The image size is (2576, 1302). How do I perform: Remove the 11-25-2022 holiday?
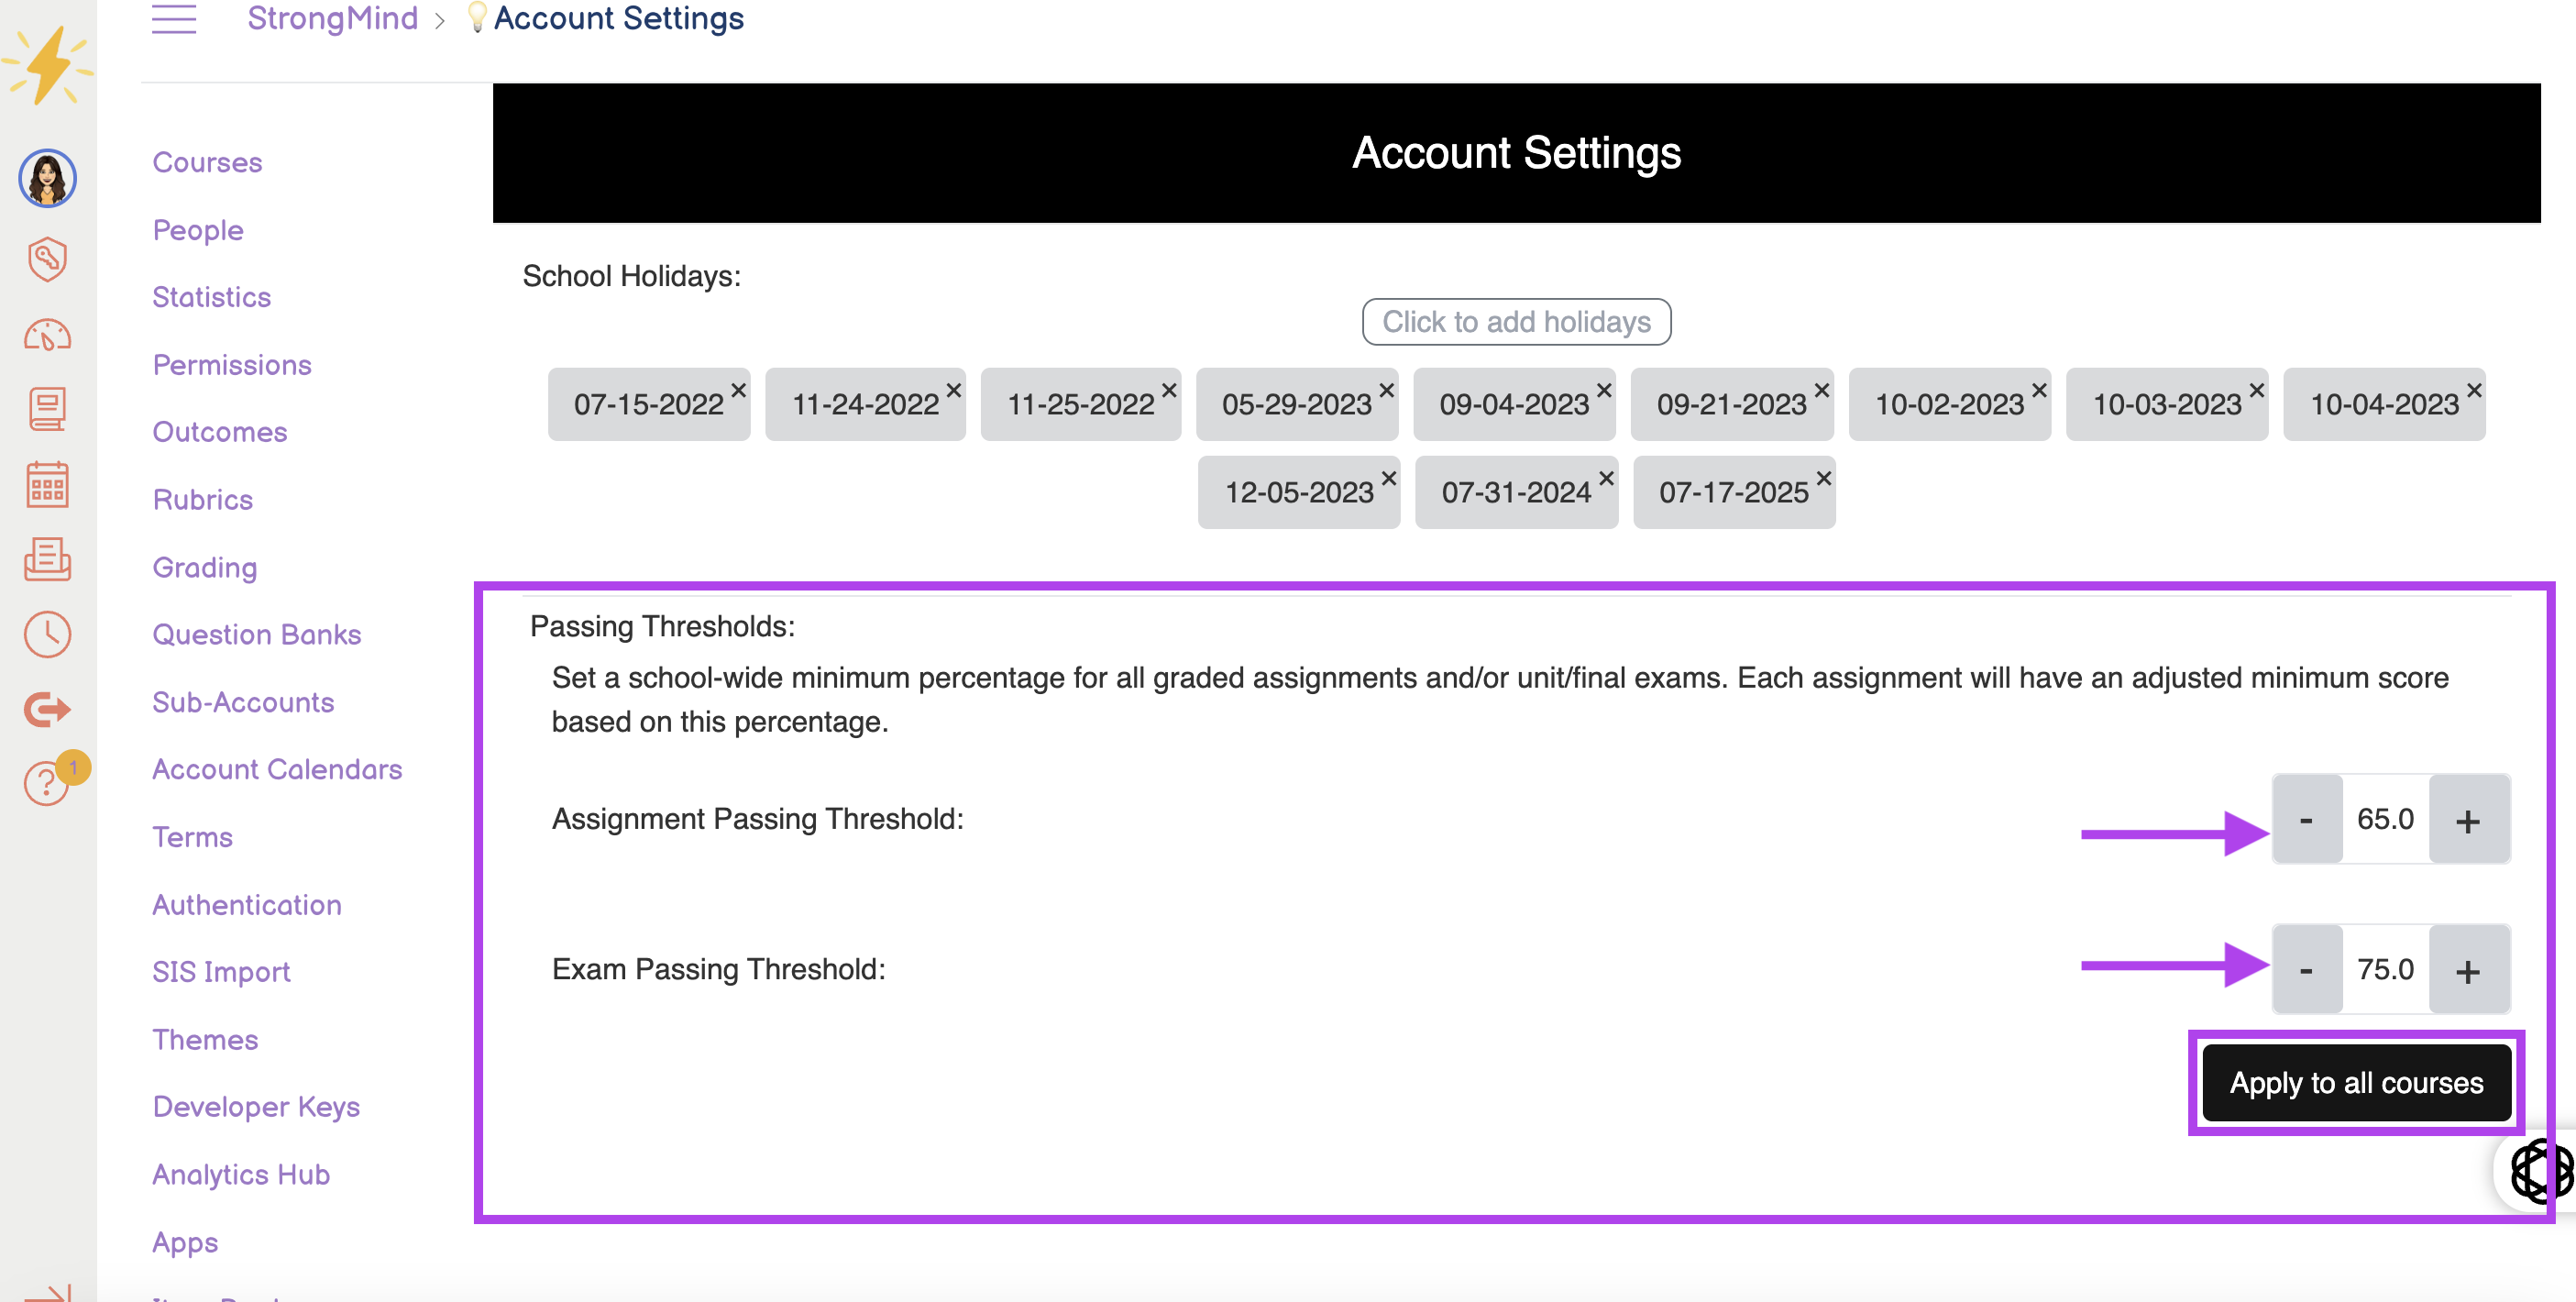(1168, 390)
